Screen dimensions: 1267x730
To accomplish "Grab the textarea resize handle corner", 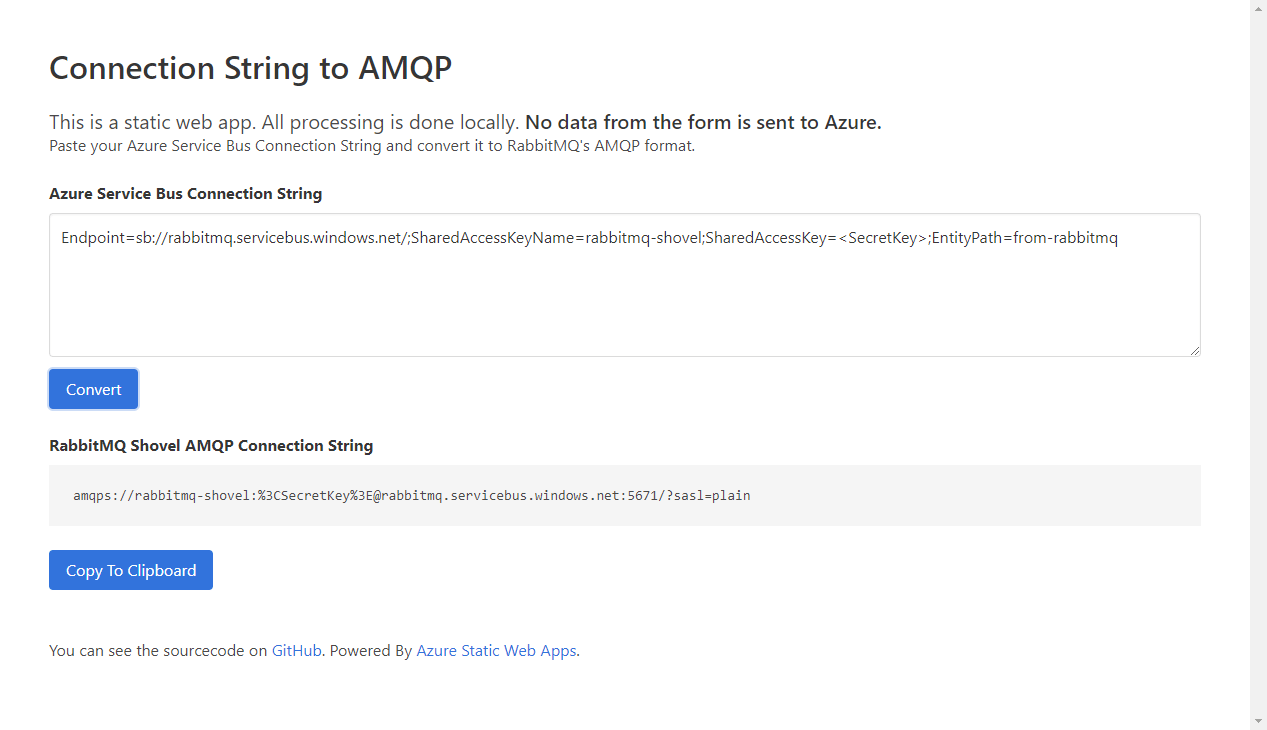I will coord(1194,350).
